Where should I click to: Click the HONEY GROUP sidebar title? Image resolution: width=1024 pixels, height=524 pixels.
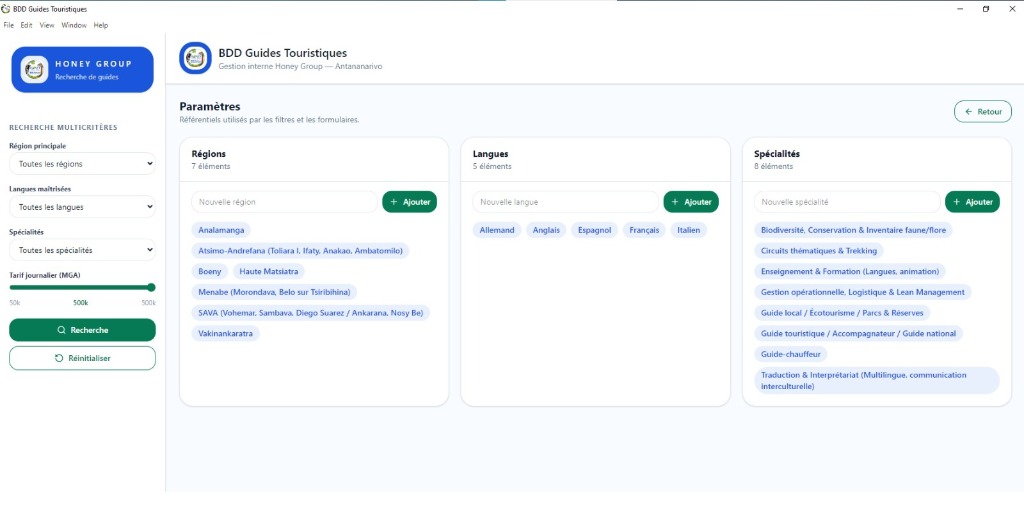[x=93, y=64]
